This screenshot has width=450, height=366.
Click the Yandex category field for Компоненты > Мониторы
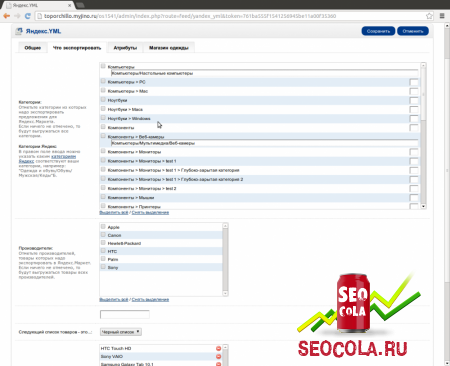414,152
